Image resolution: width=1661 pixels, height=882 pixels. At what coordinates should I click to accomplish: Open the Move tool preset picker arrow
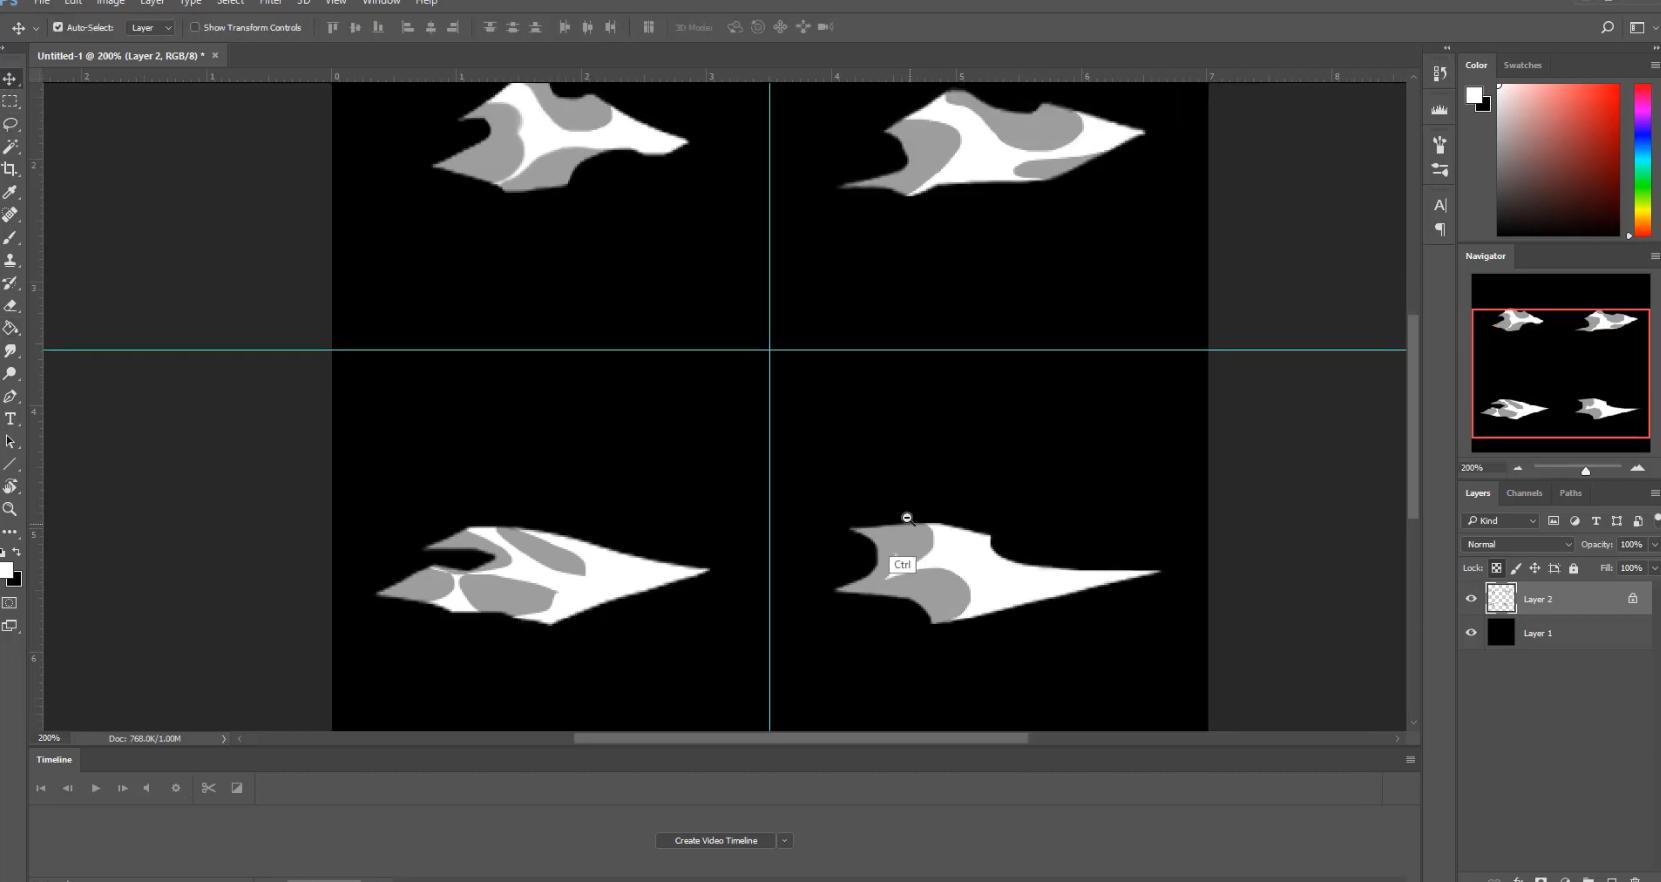[36, 28]
